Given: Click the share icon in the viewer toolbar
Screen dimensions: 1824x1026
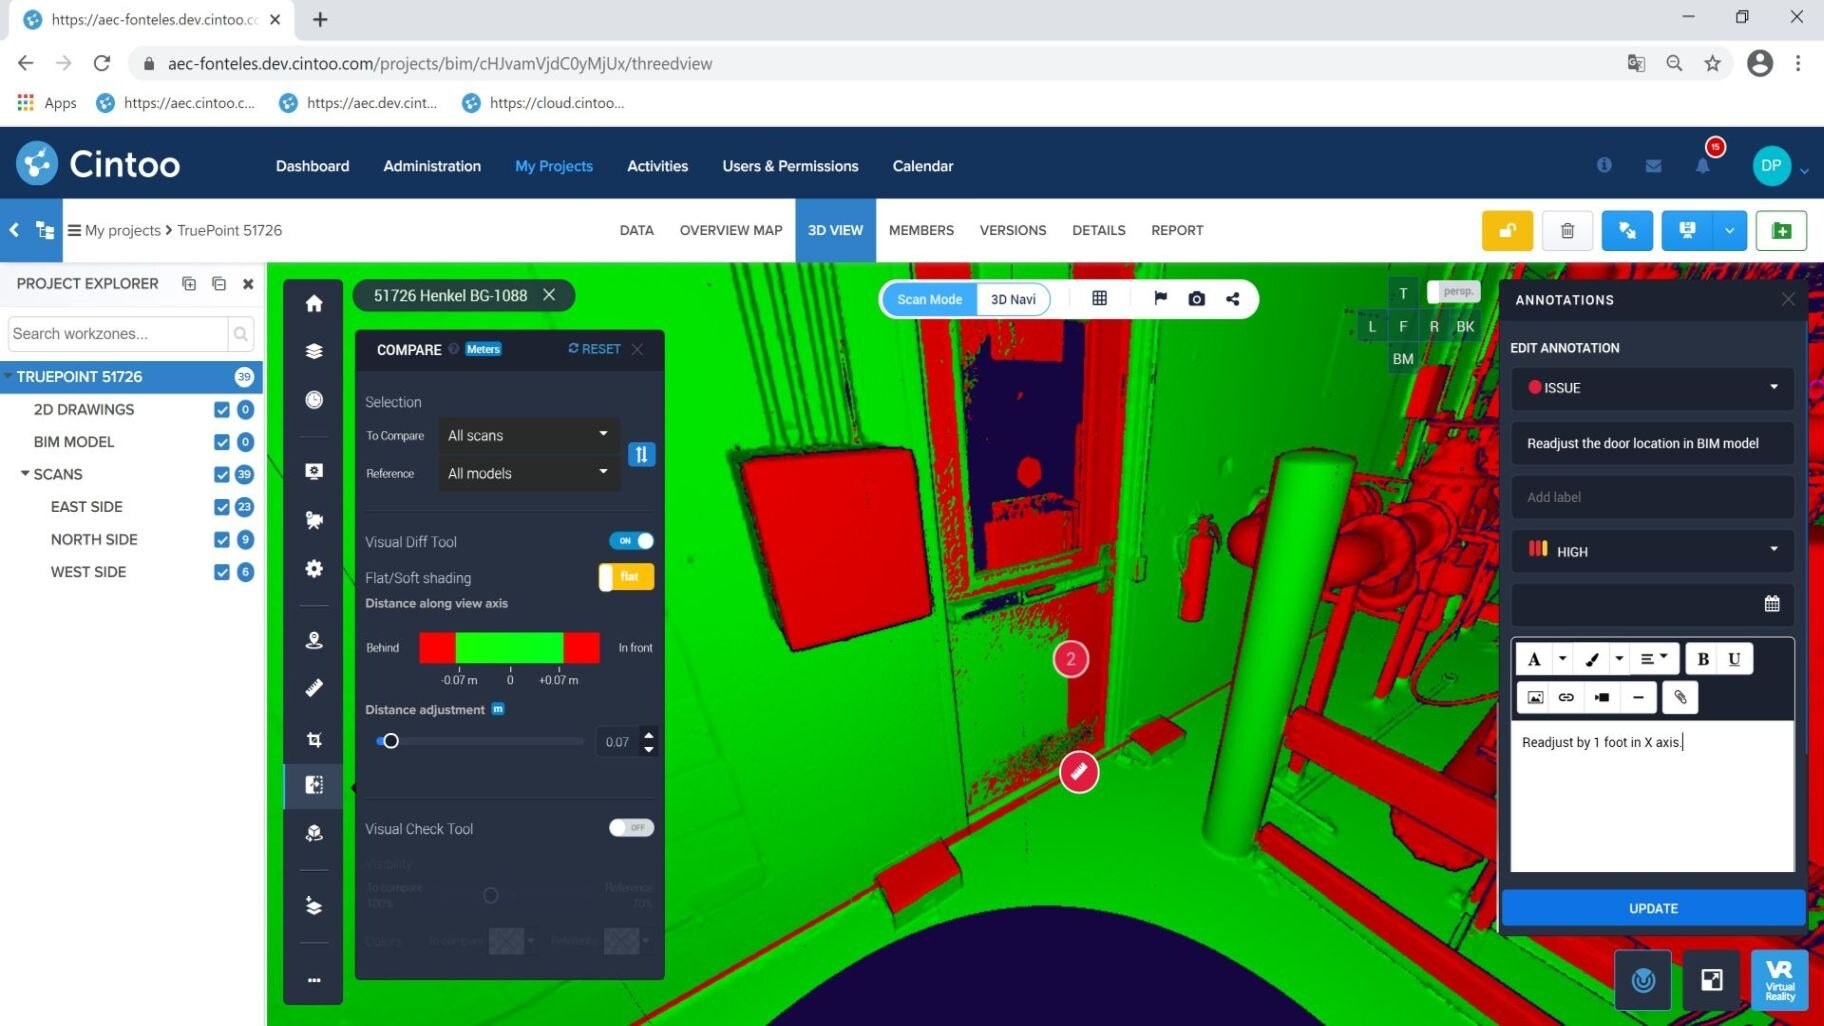Looking at the screenshot, I should point(1232,298).
